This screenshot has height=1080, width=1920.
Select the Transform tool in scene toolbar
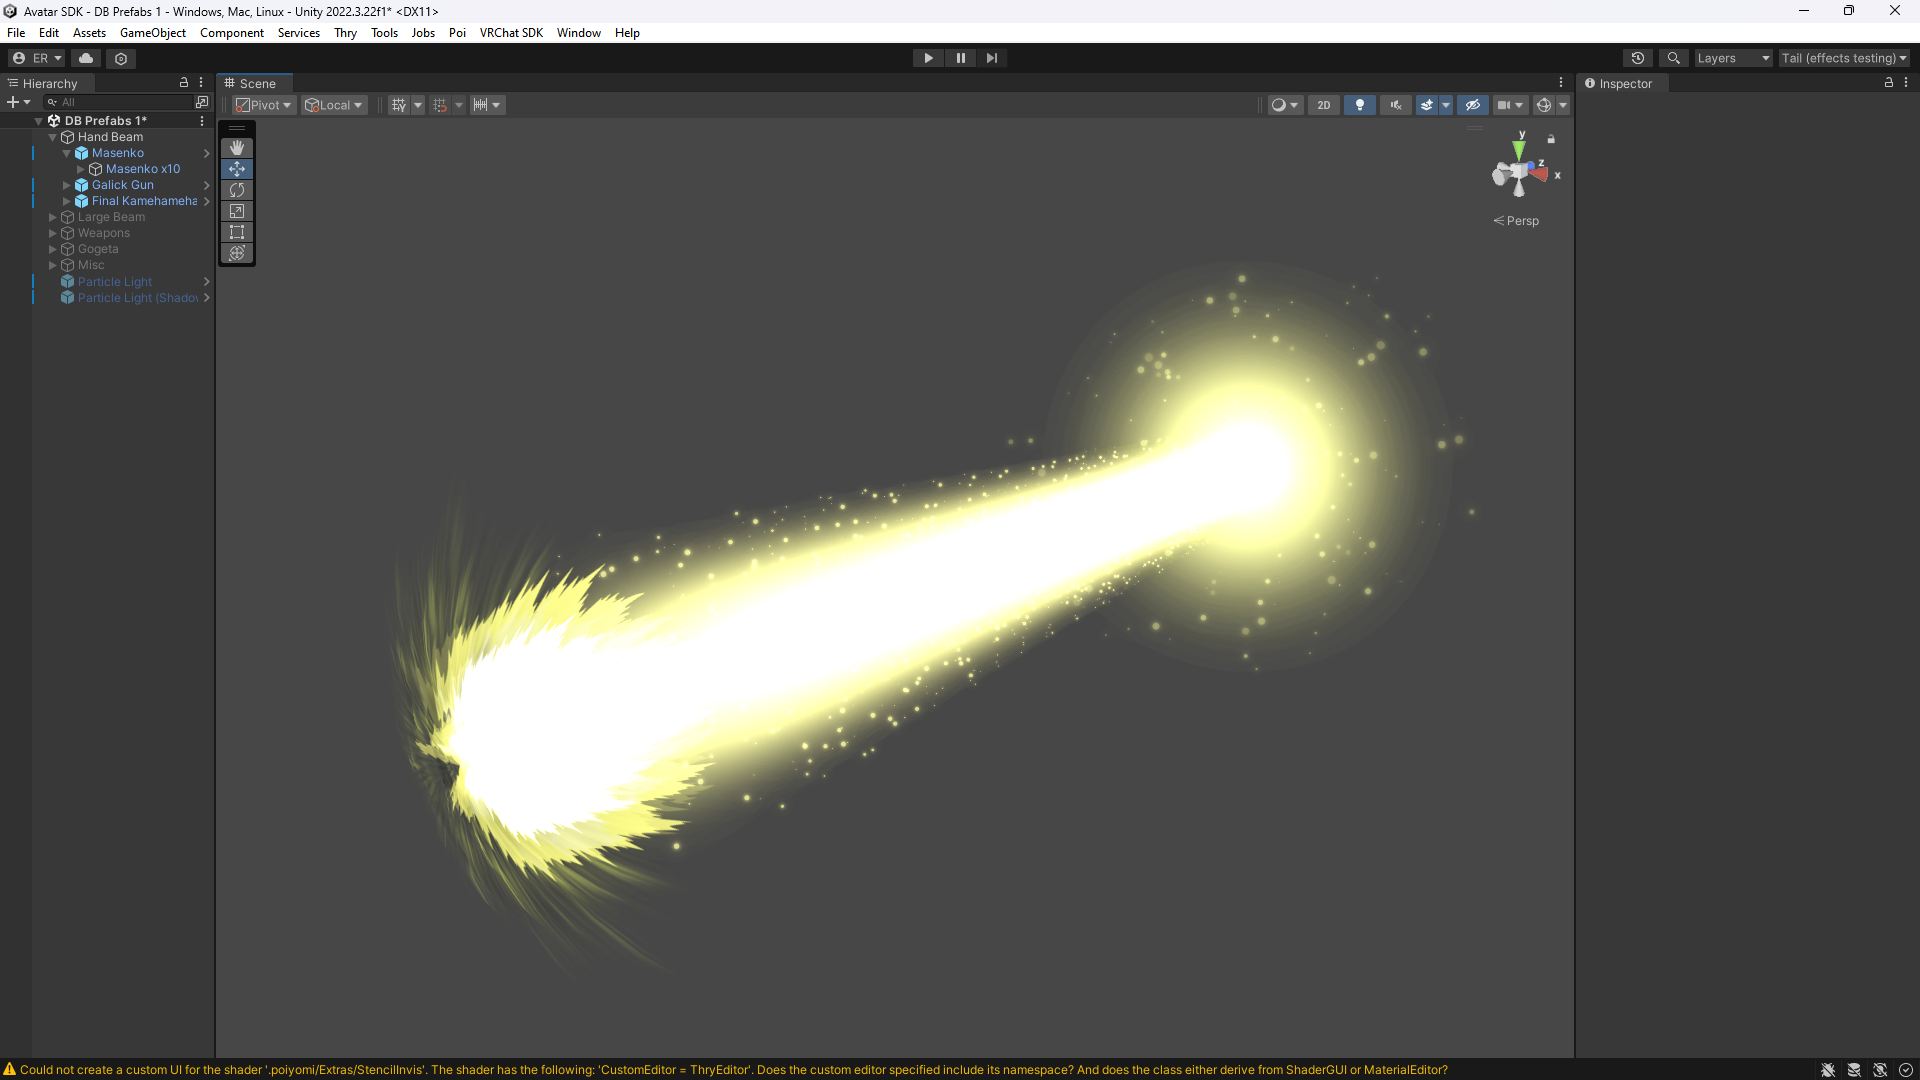coord(237,253)
